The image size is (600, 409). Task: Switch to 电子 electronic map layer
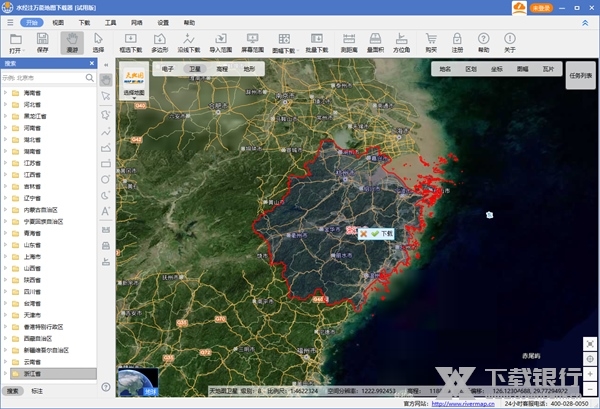[167, 70]
